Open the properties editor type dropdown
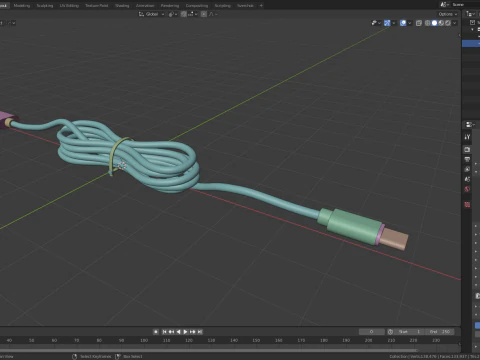 click(470, 125)
